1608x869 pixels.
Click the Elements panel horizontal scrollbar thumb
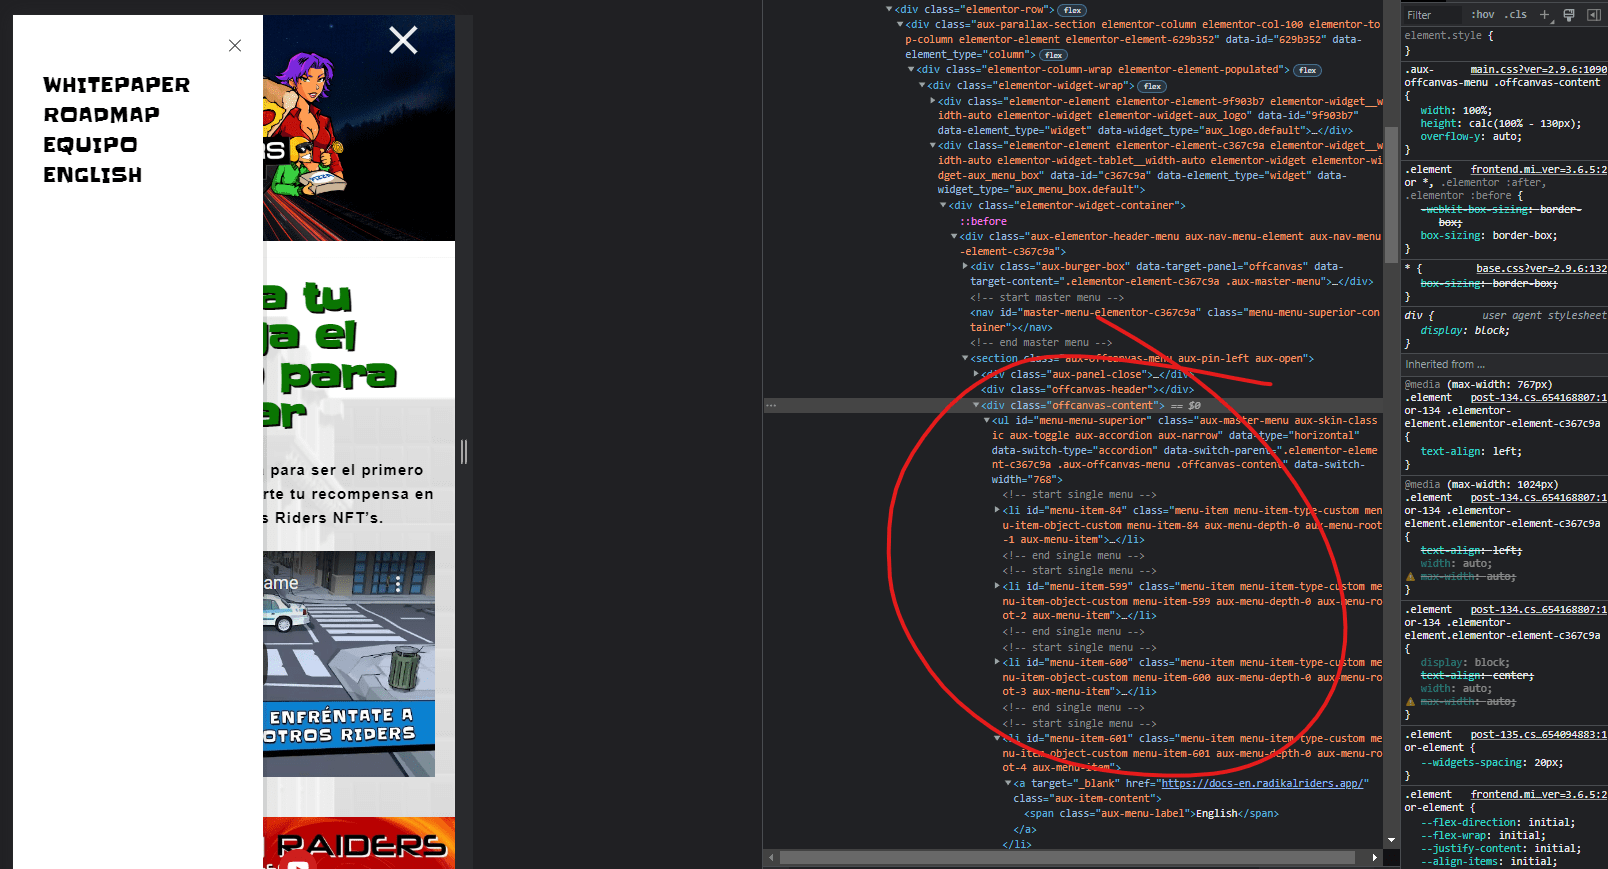[1067, 857]
